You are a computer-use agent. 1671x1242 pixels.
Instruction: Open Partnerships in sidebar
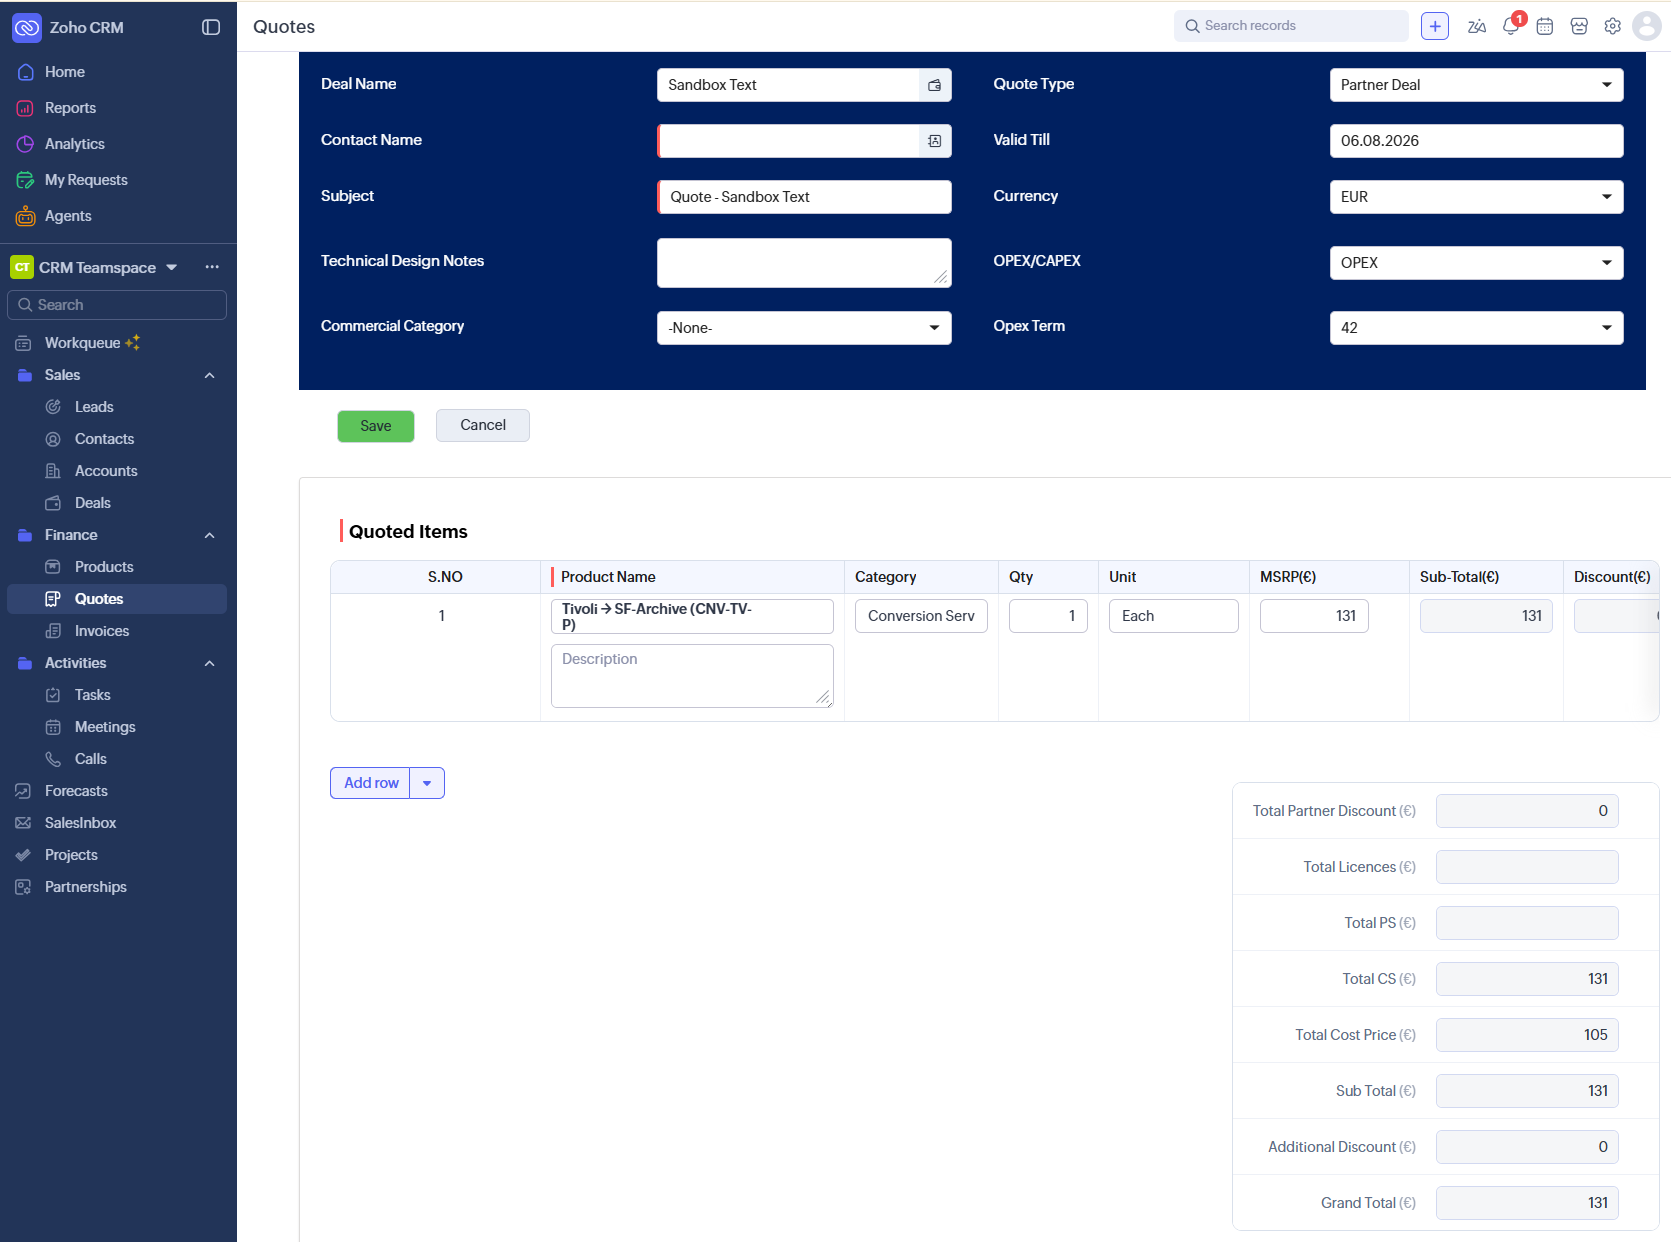click(86, 887)
